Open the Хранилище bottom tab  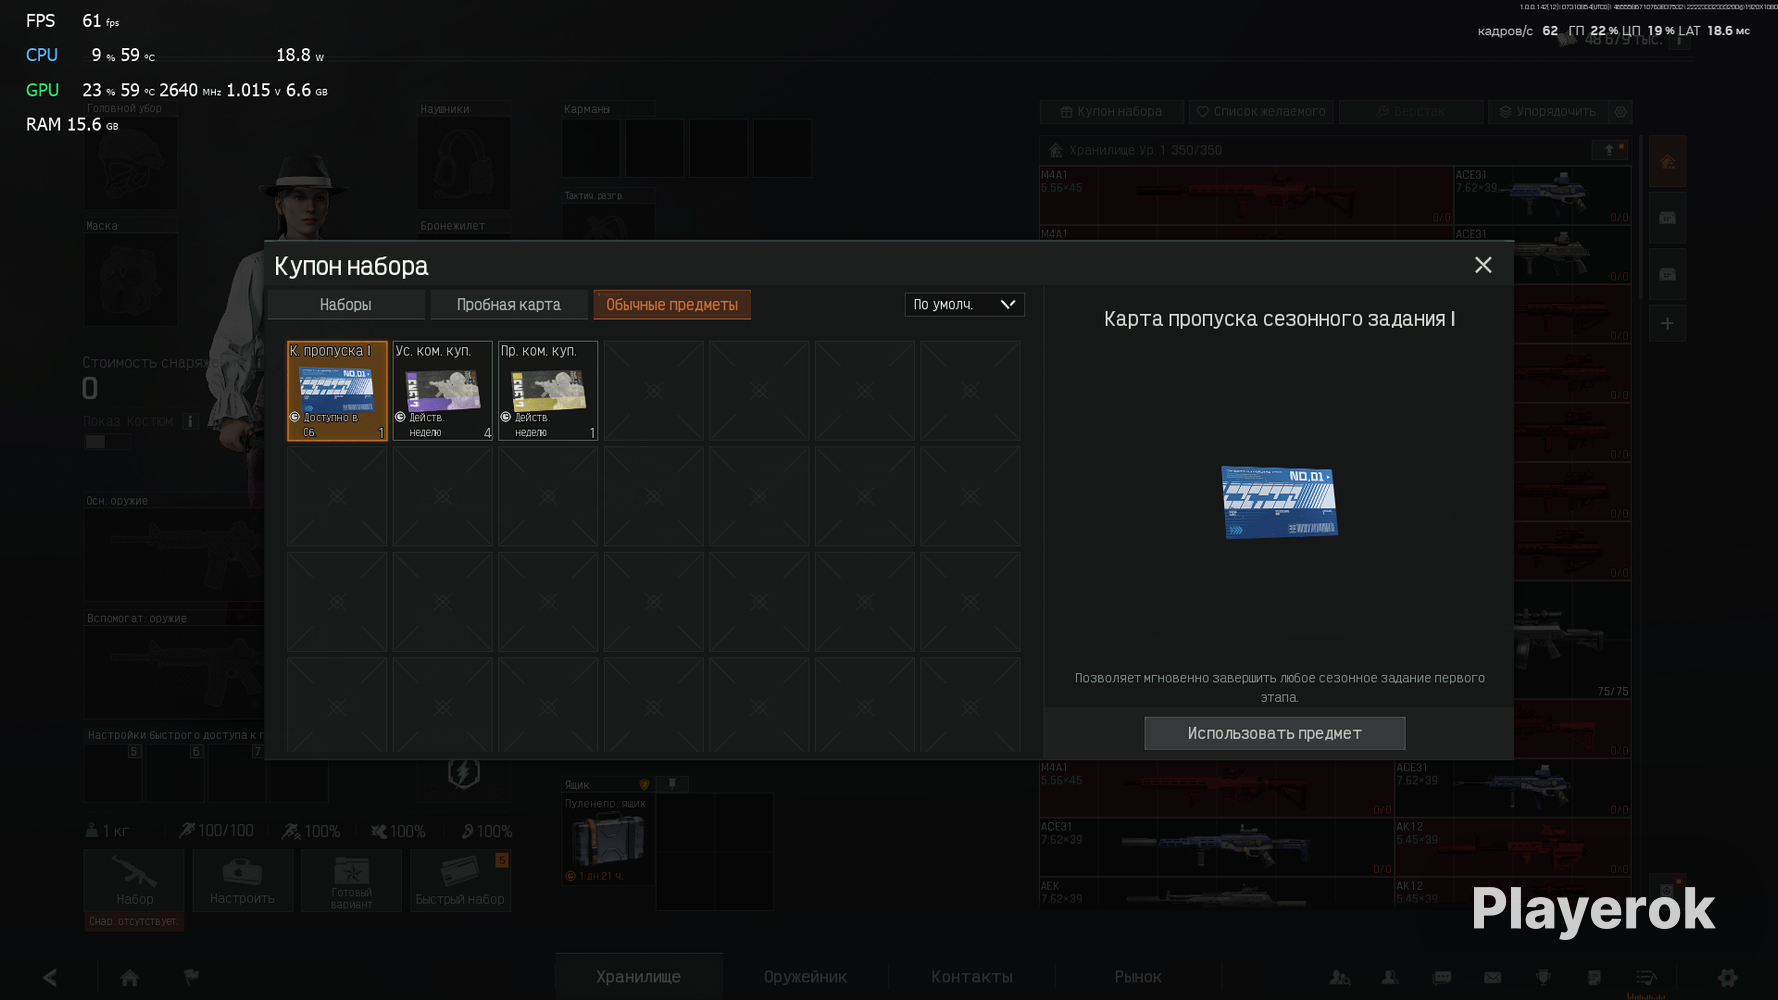coord(638,977)
